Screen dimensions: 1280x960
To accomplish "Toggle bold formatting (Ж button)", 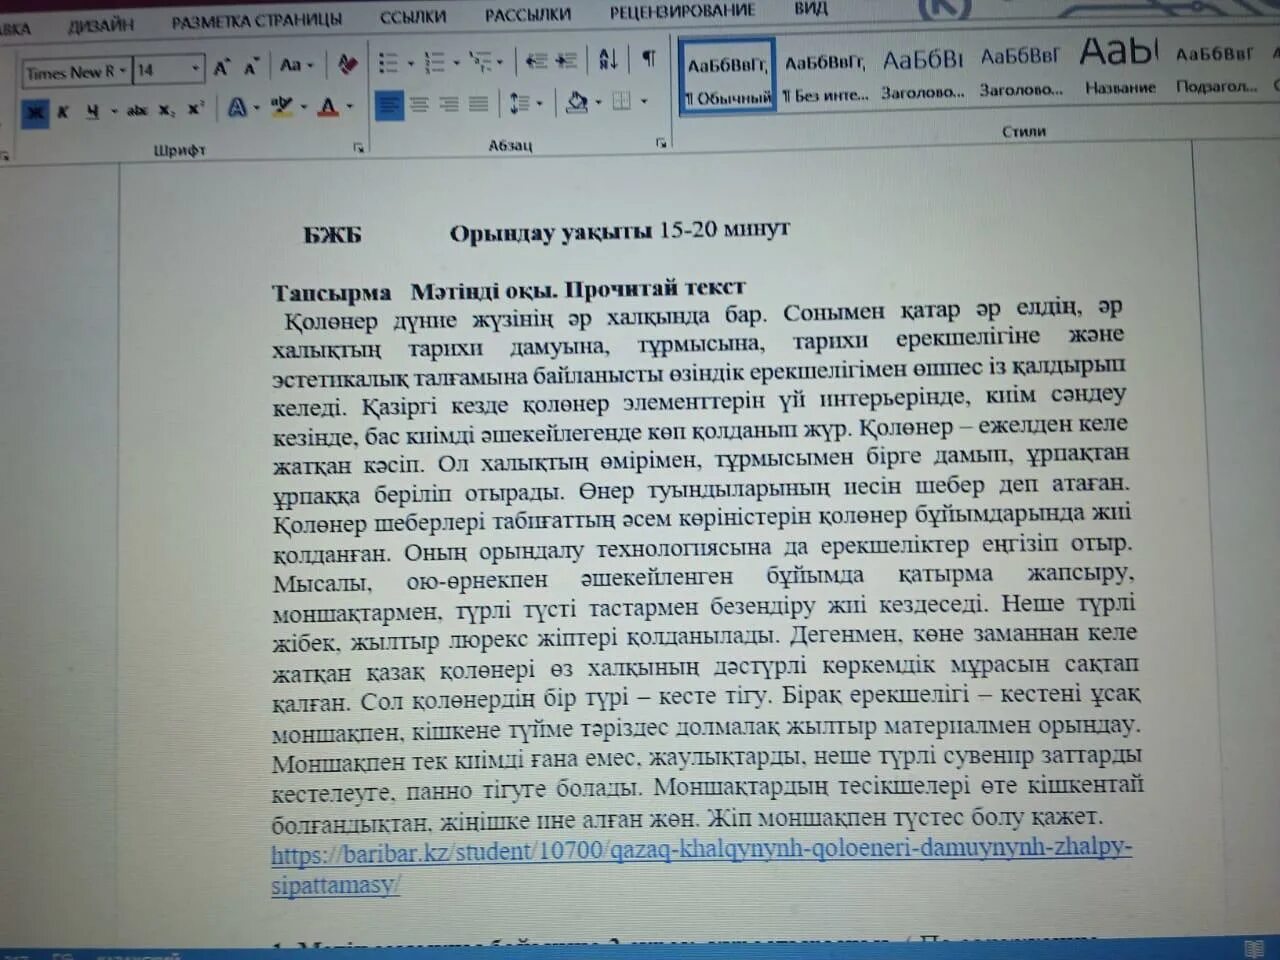I will click(x=34, y=112).
